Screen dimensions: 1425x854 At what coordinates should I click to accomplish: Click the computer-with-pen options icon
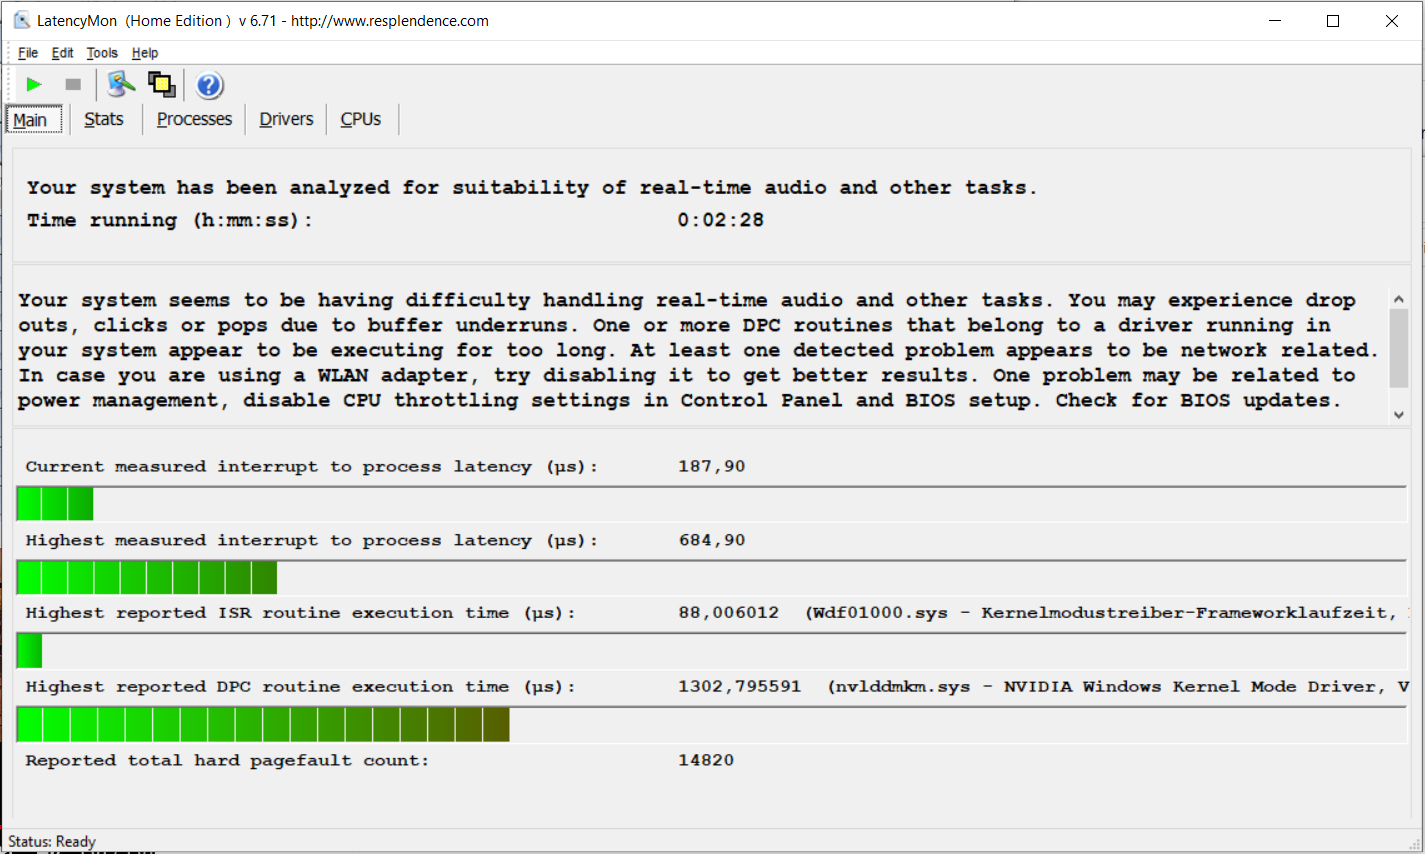(121, 85)
